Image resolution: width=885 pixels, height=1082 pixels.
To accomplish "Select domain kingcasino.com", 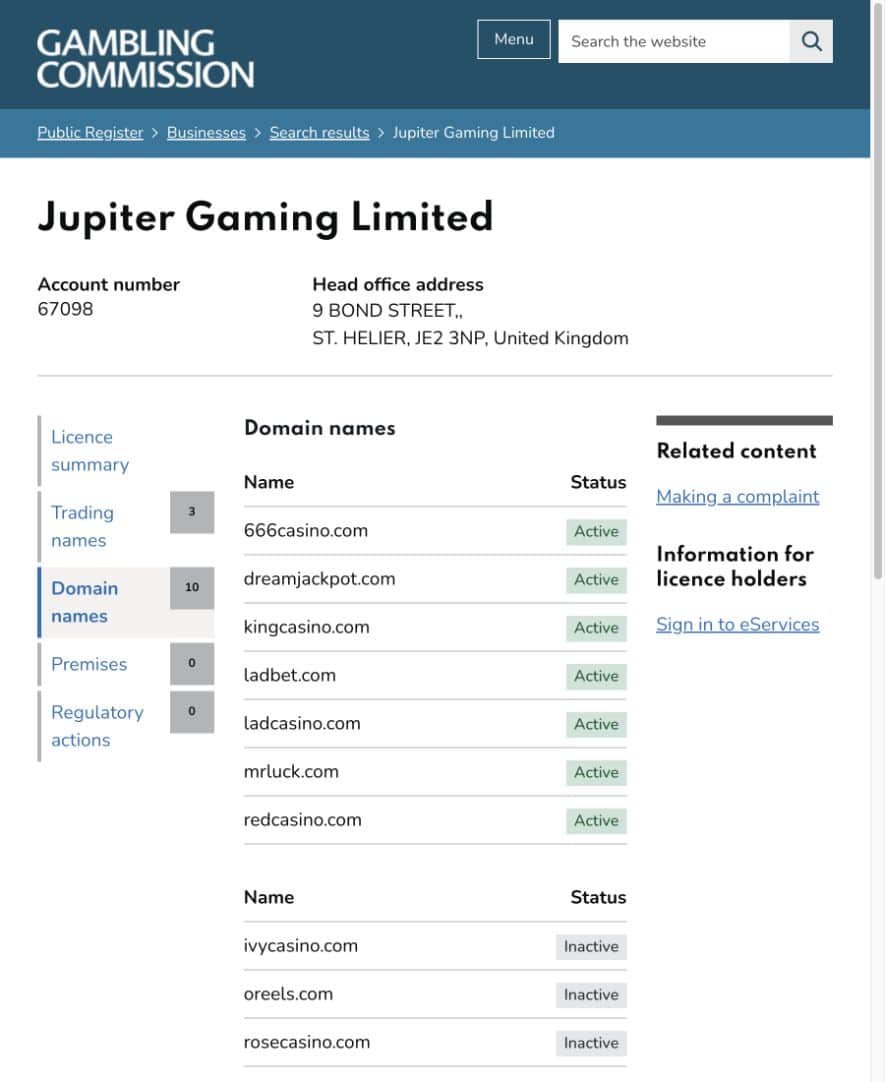I will click(x=306, y=627).
